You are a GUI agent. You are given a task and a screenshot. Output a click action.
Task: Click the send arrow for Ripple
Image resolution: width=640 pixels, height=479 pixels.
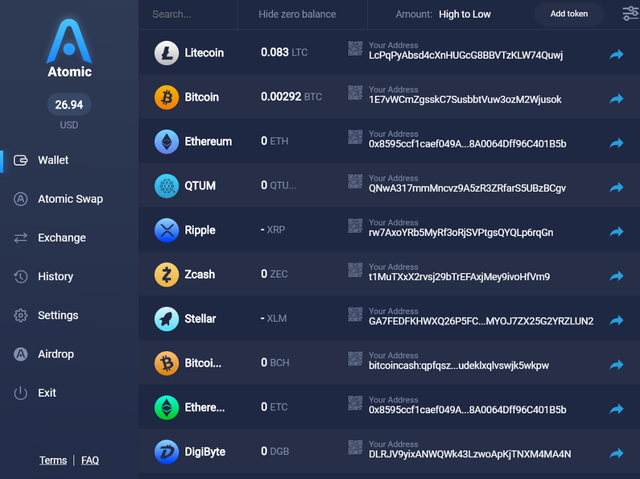click(x=616, y=232)
